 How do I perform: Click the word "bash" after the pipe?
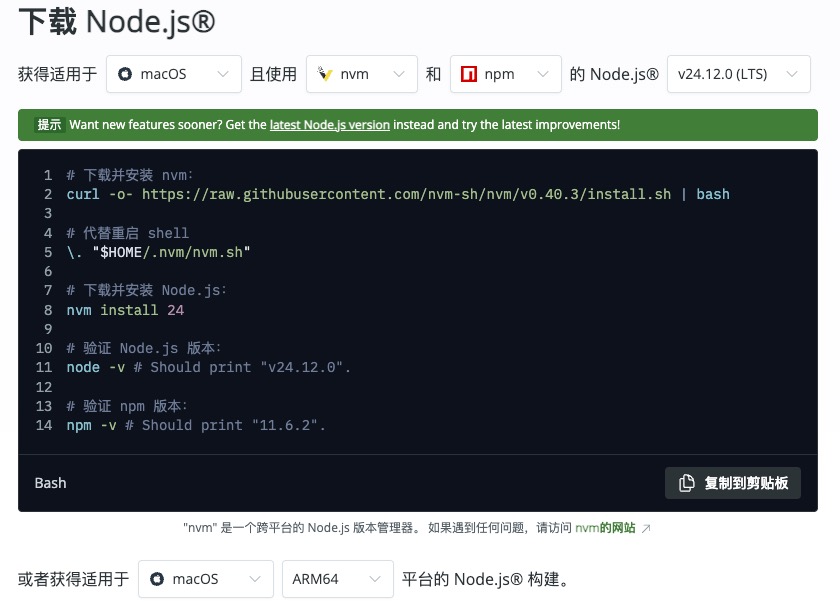pos(713,194)
